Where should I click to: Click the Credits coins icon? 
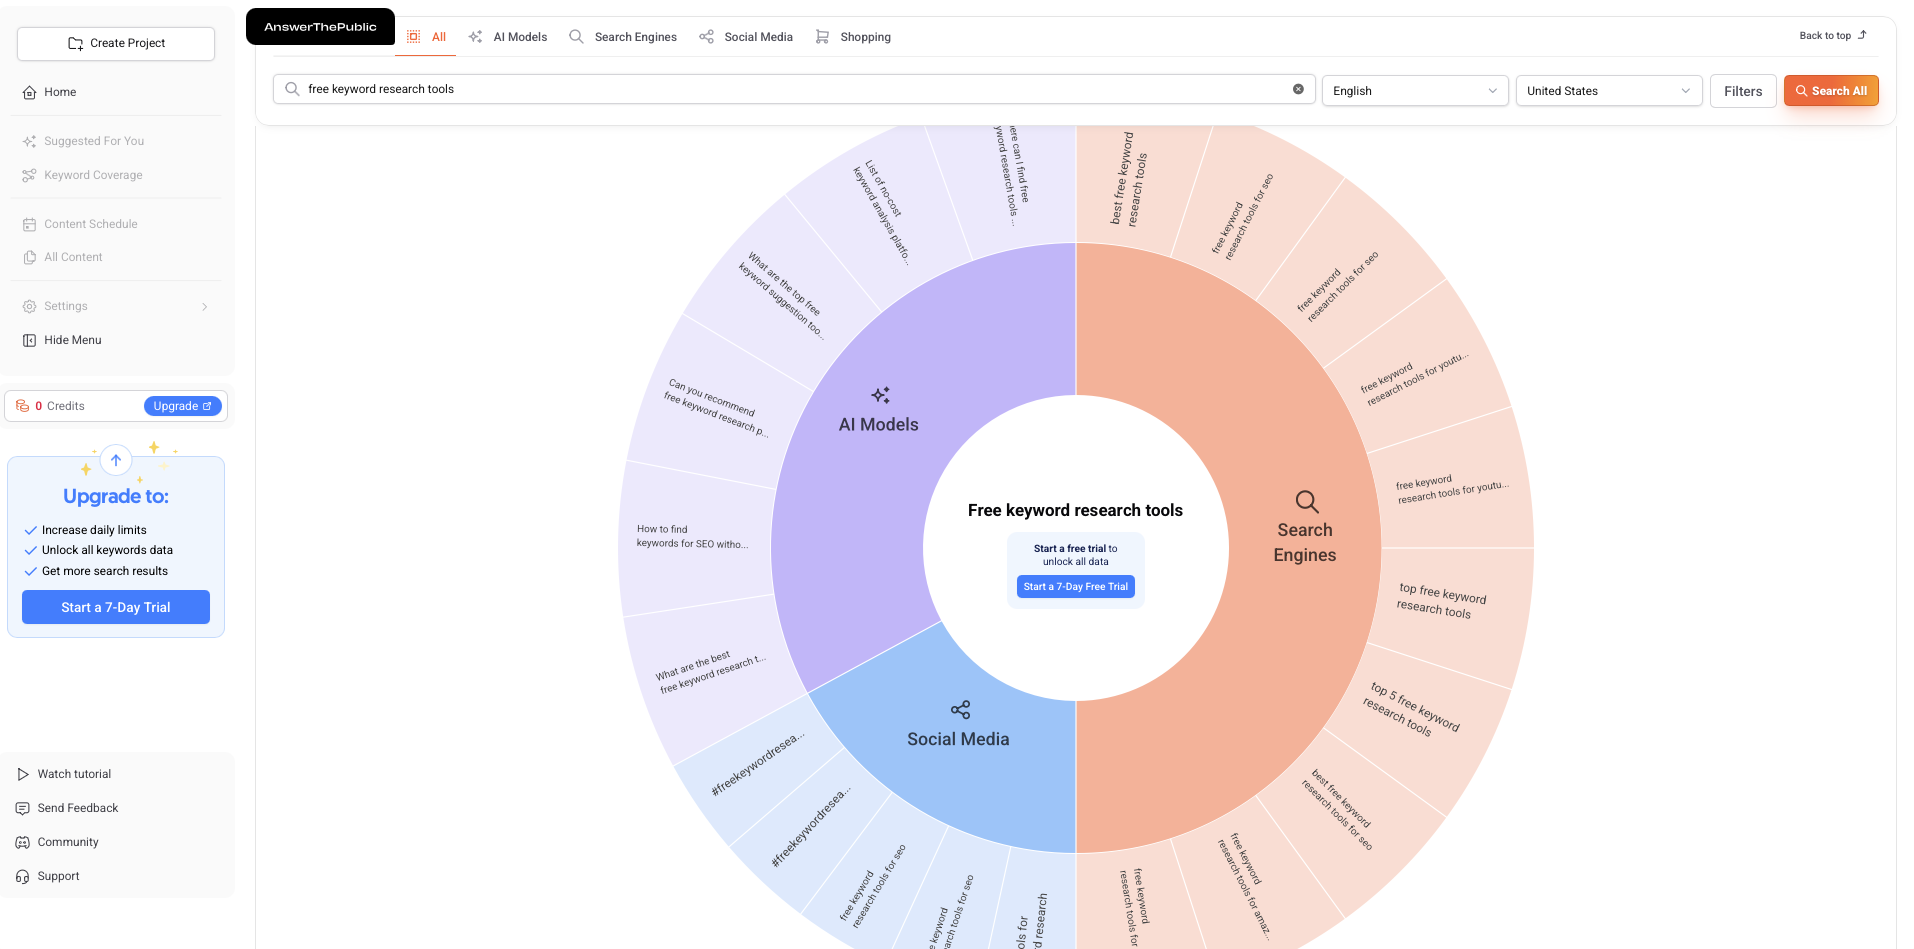click(22, 406)
